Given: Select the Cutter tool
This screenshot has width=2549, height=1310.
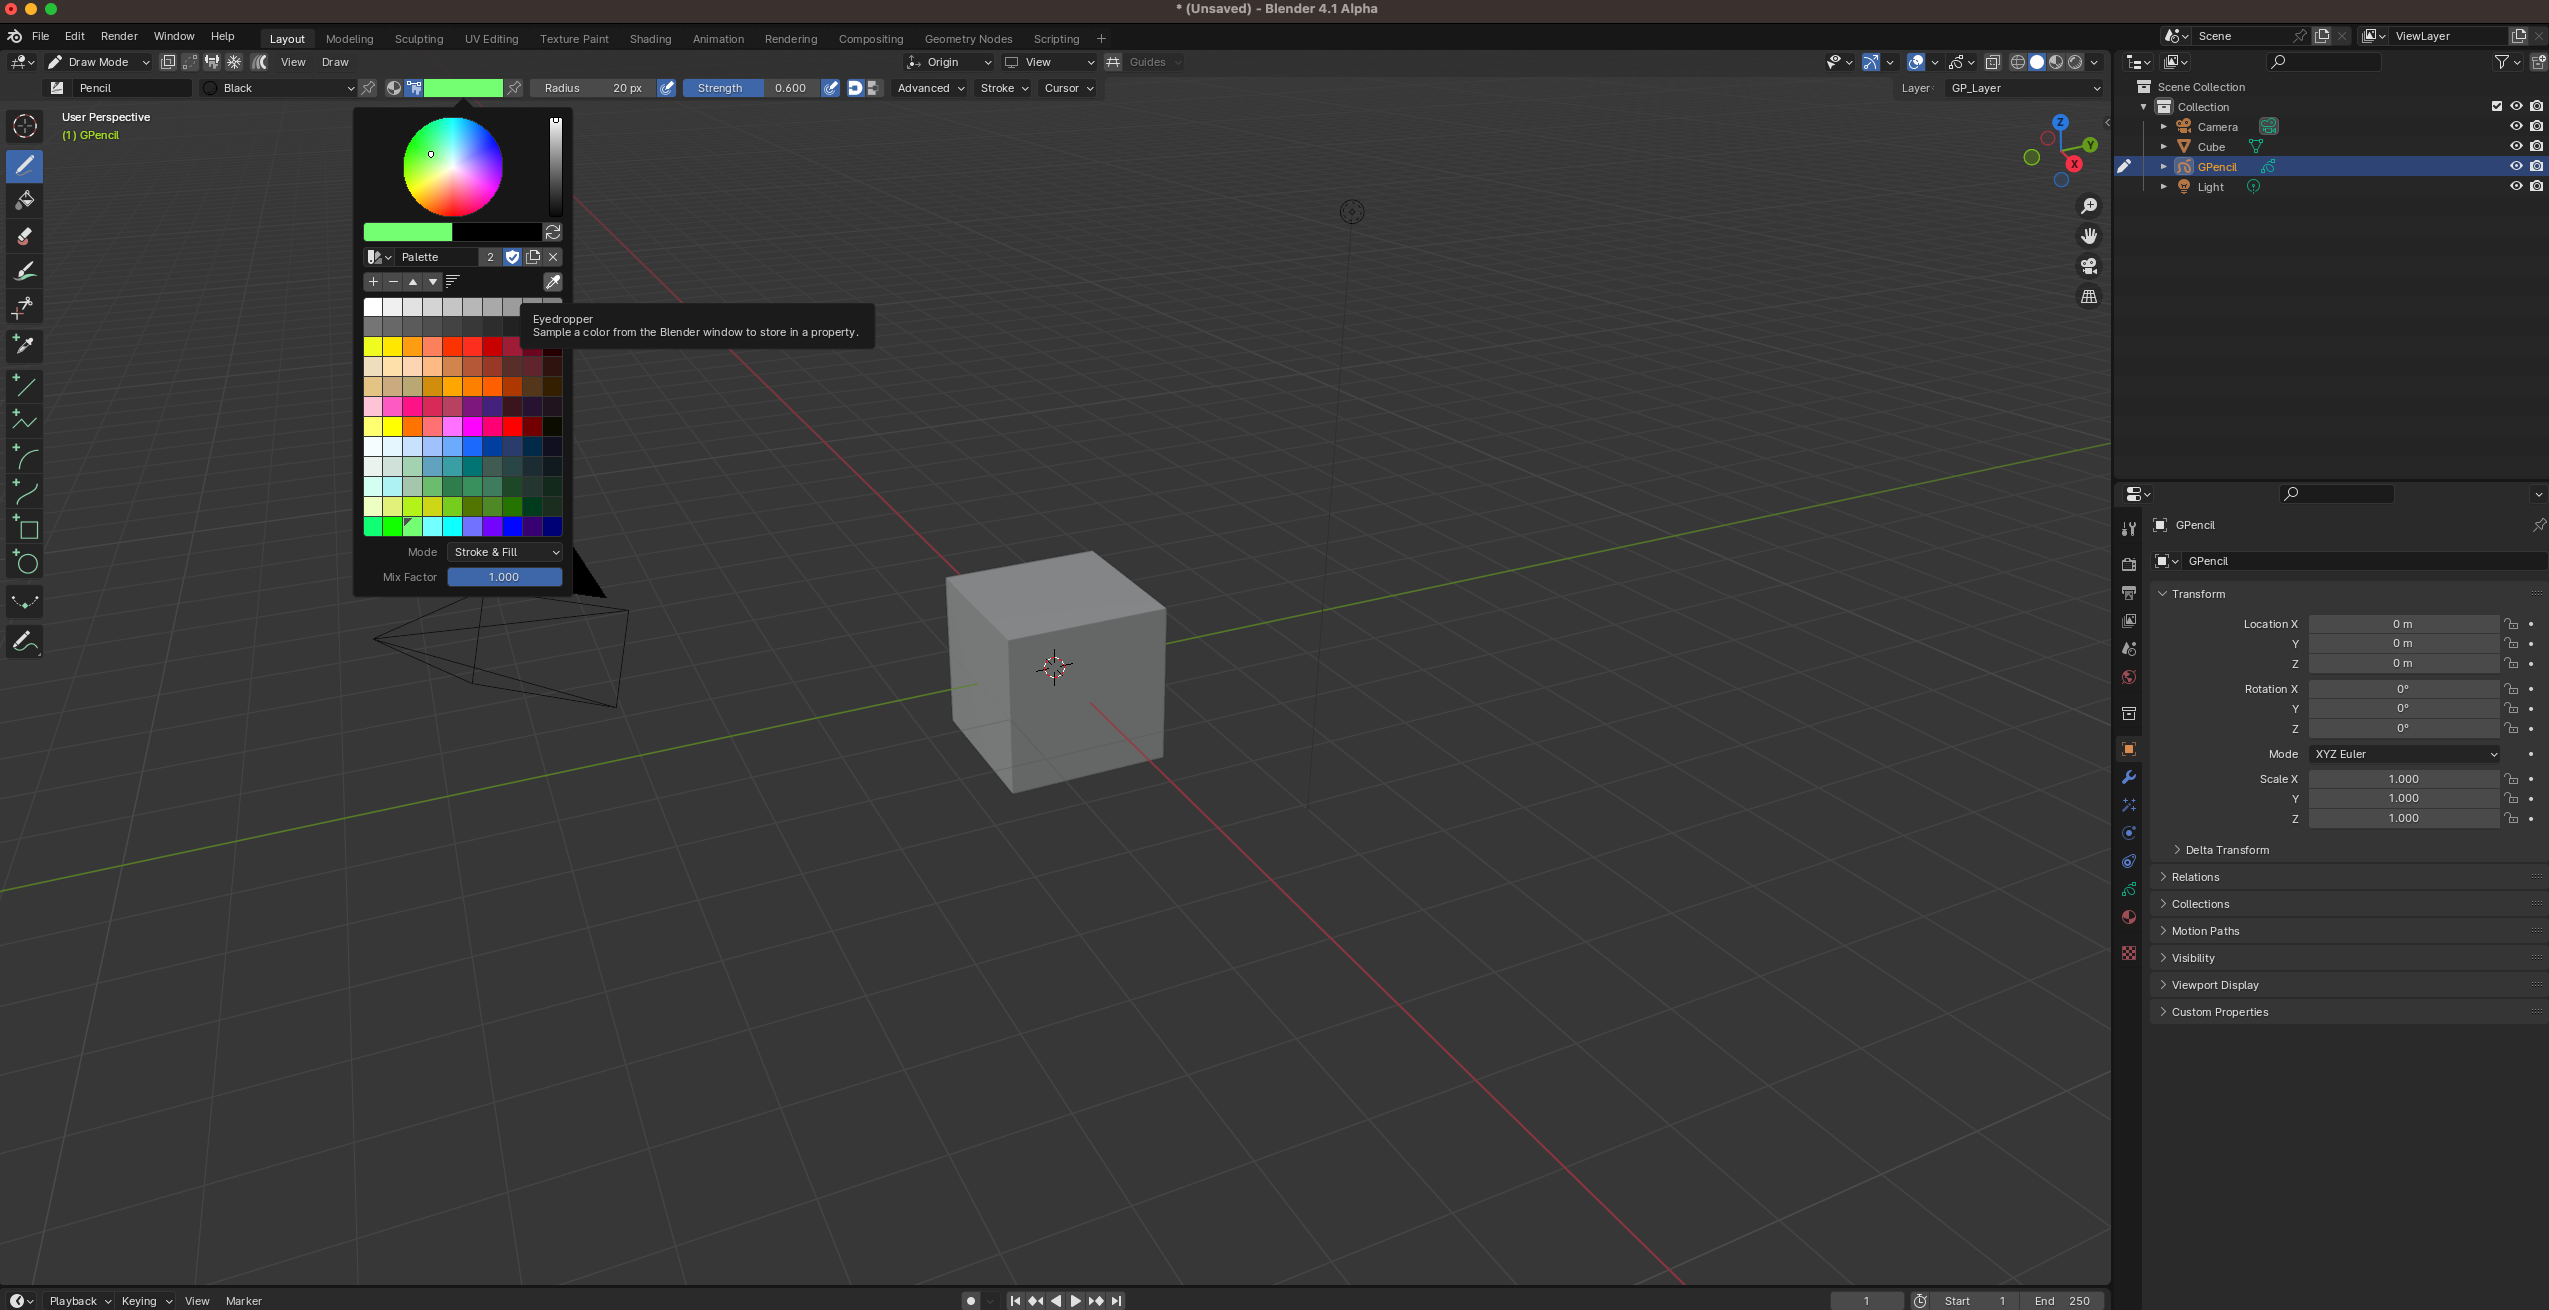Looking at the screenshot, I should pyautogui.click(x=25, y=308).
